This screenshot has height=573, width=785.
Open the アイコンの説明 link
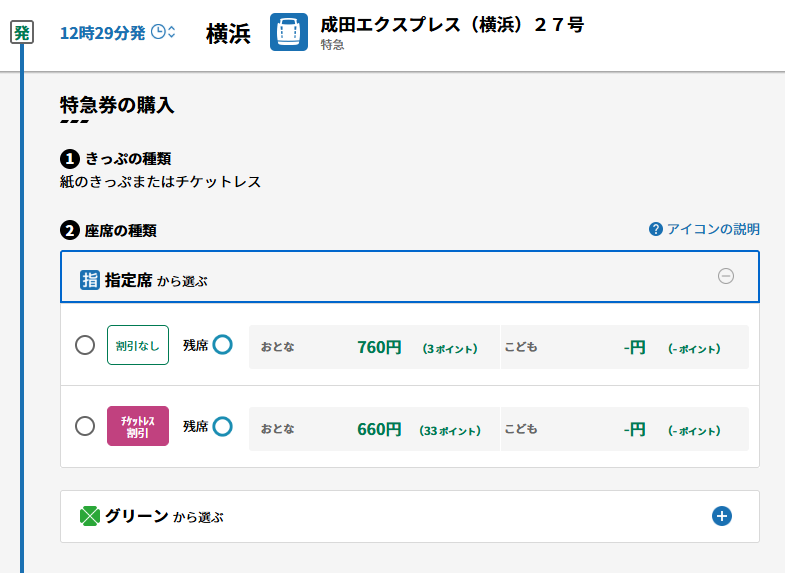(704, 229)
